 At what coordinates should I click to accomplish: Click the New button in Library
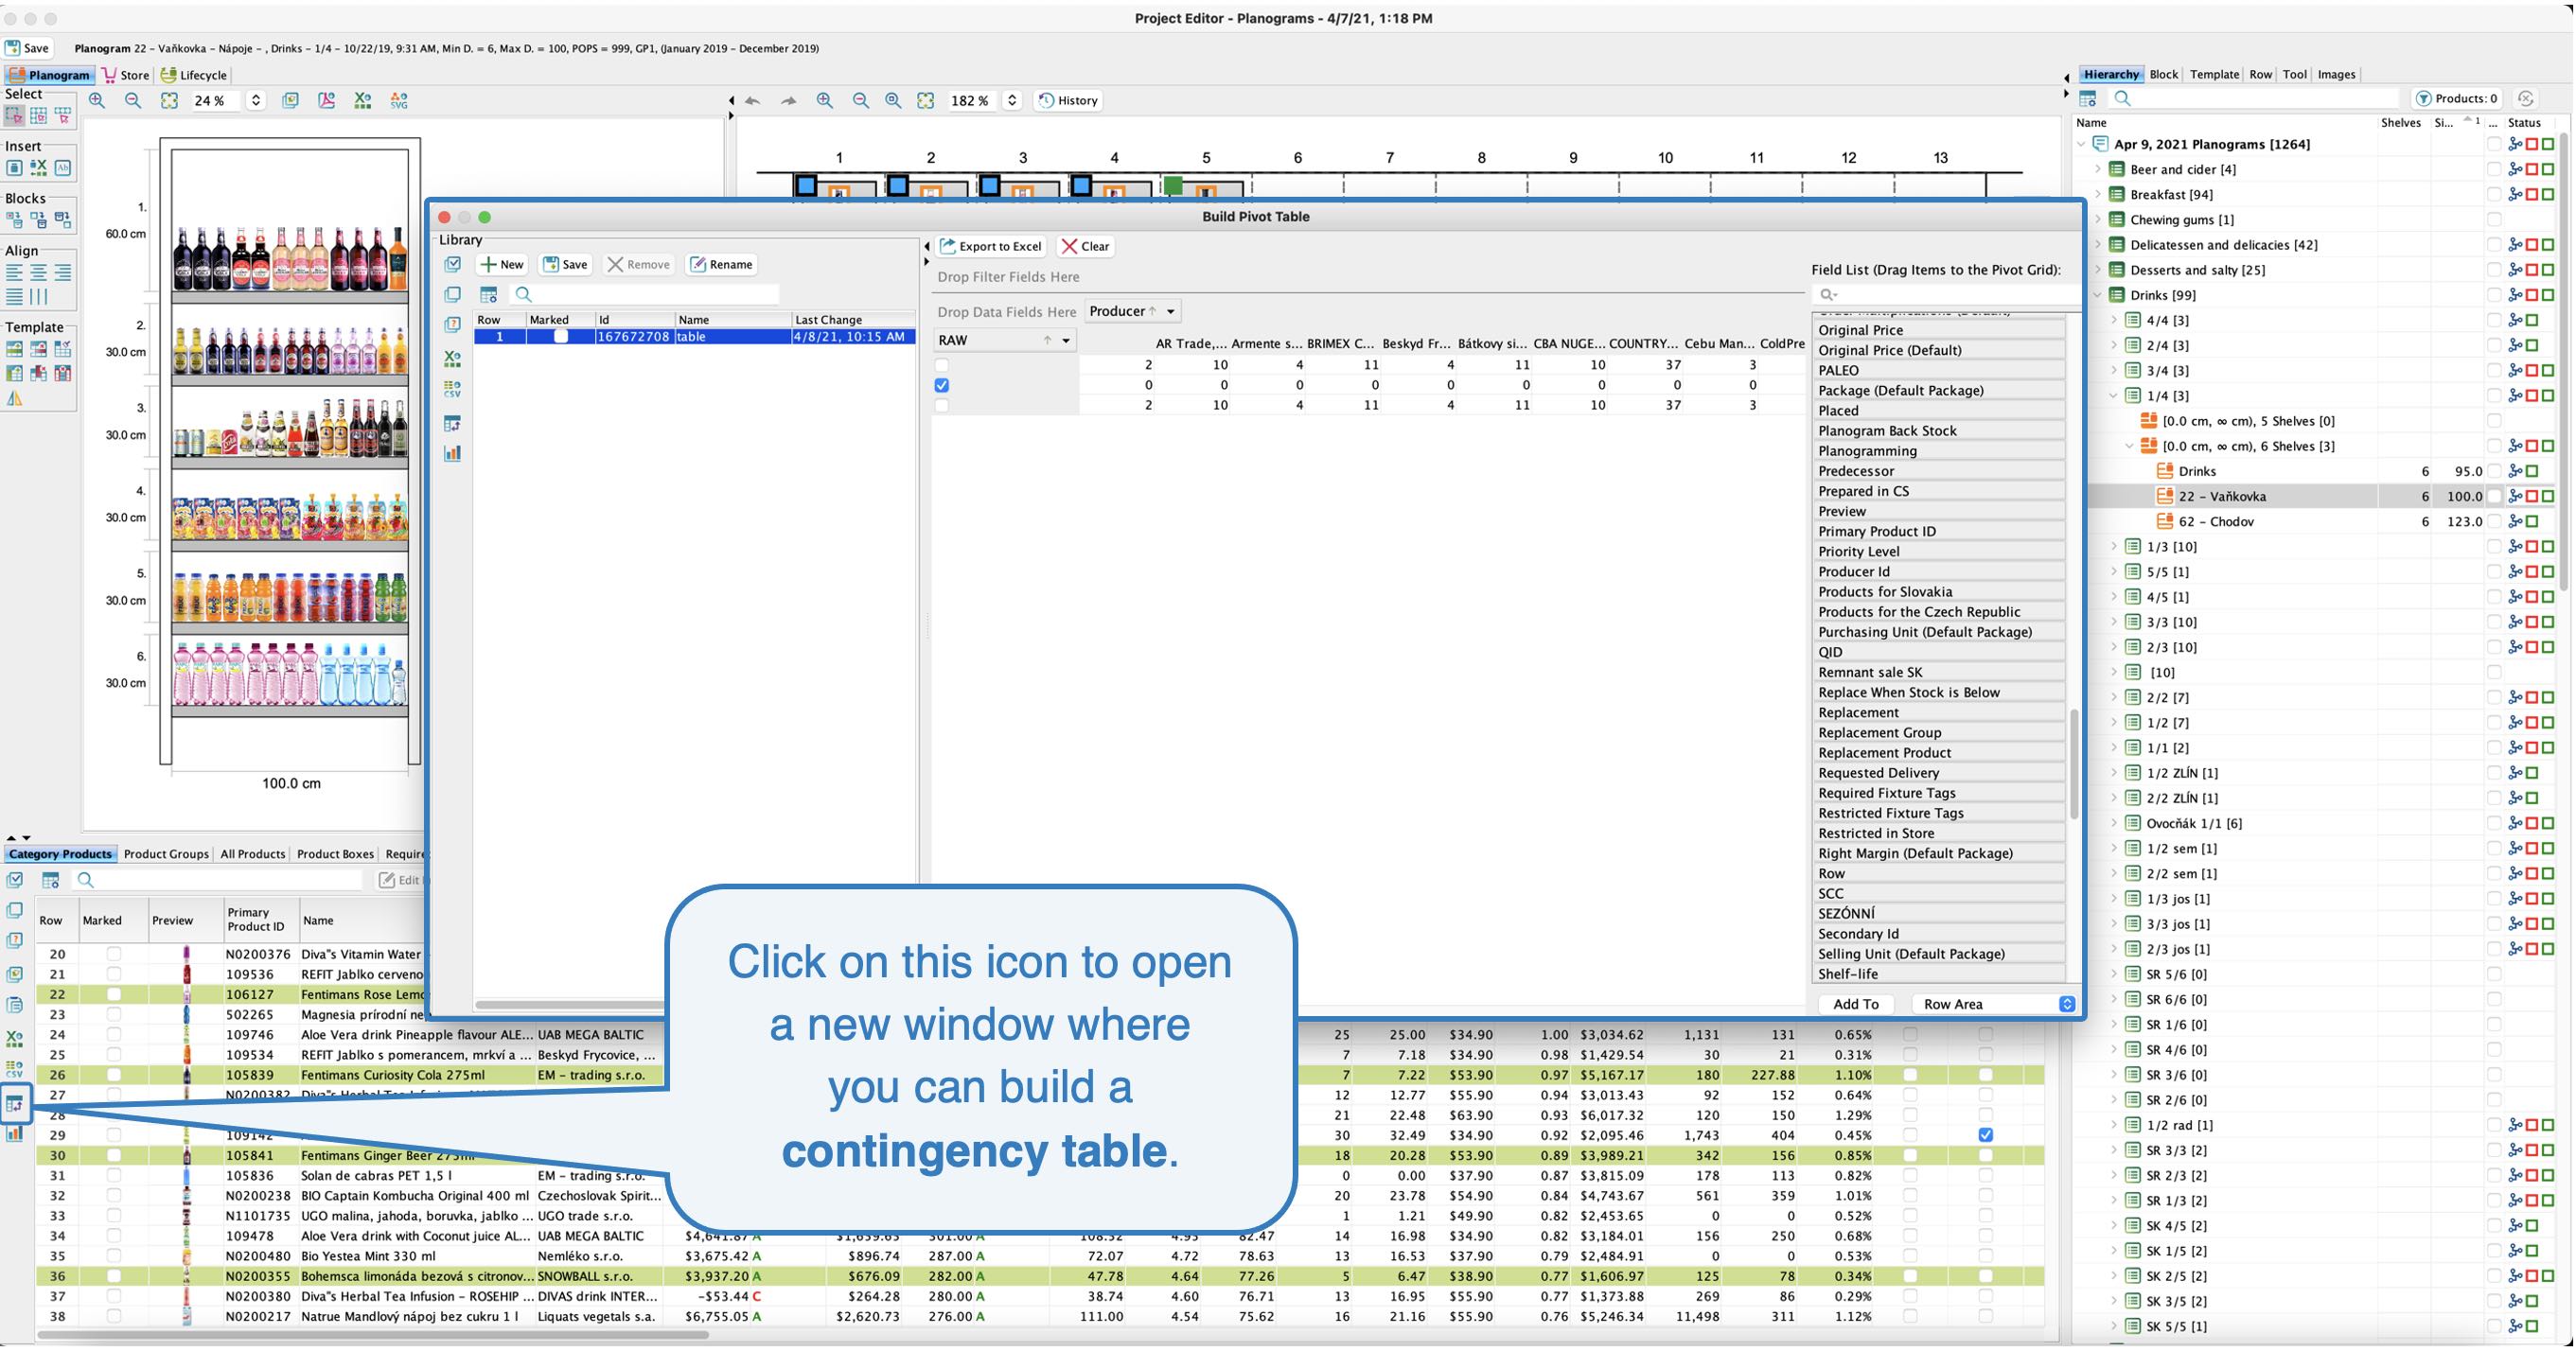point(502,264)
